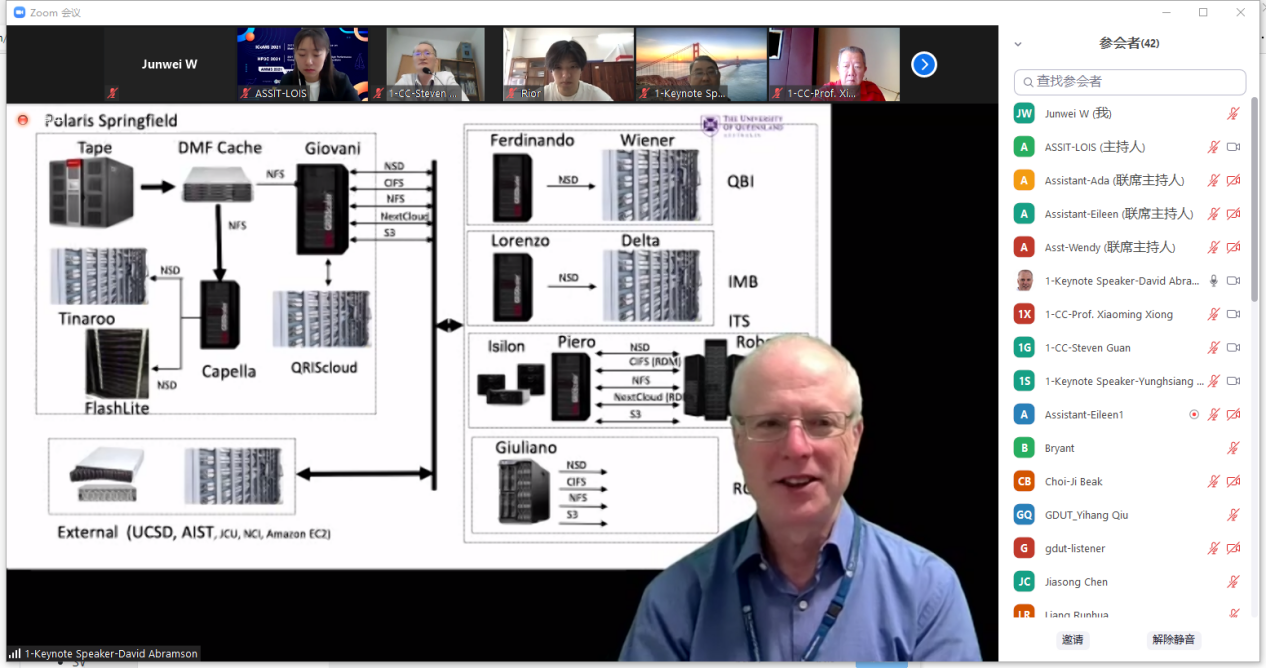The image size is (1266, 668).
Task: Click Junwei W's muted mic in list
Action: coord(1233,114)
